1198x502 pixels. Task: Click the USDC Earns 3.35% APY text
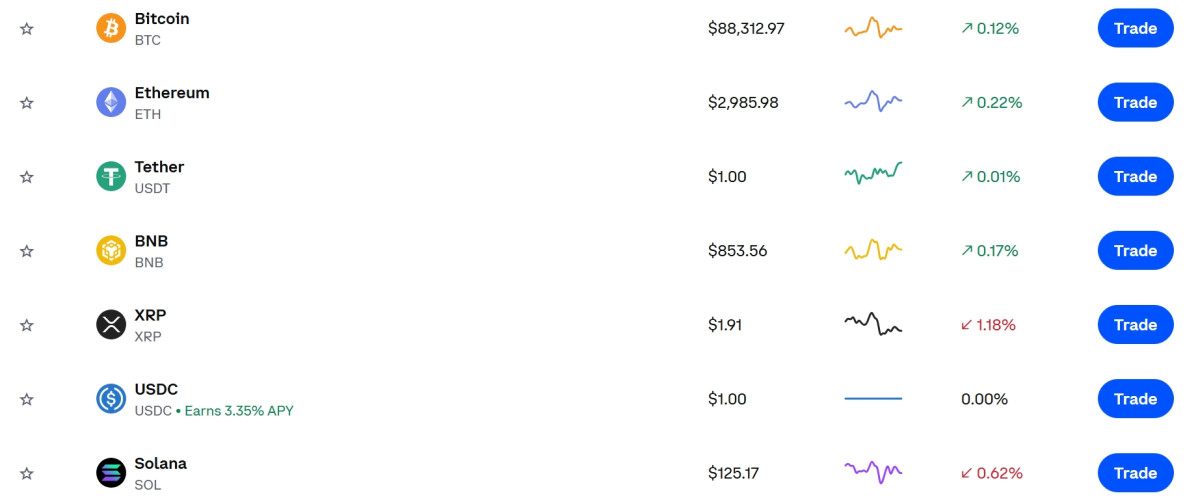pyautogui.click(x=239, y=410)
